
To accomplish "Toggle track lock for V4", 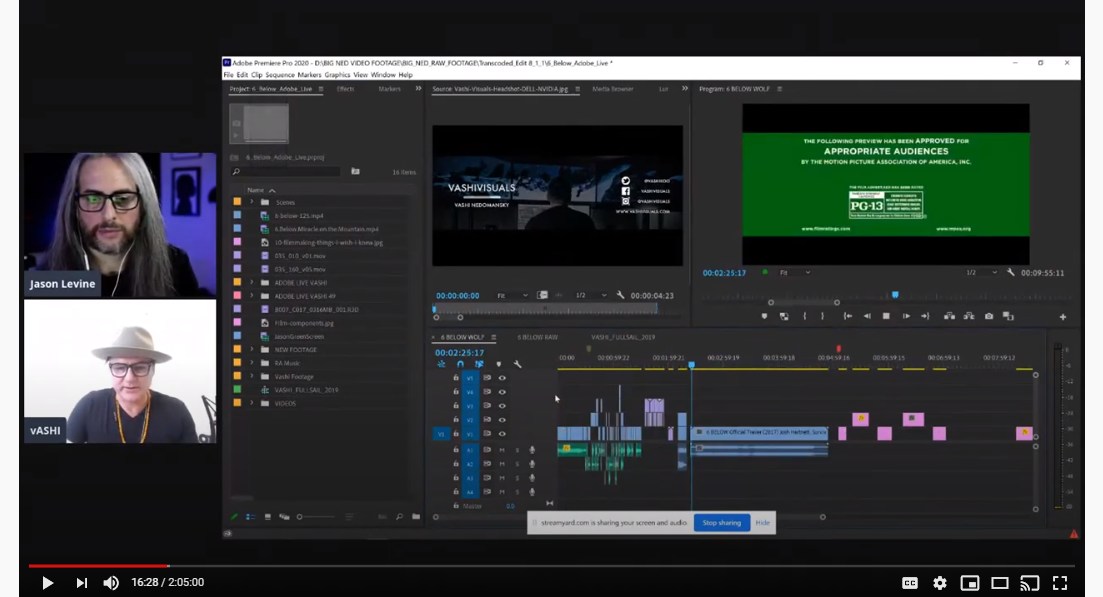I will click(x=456, y=392).
